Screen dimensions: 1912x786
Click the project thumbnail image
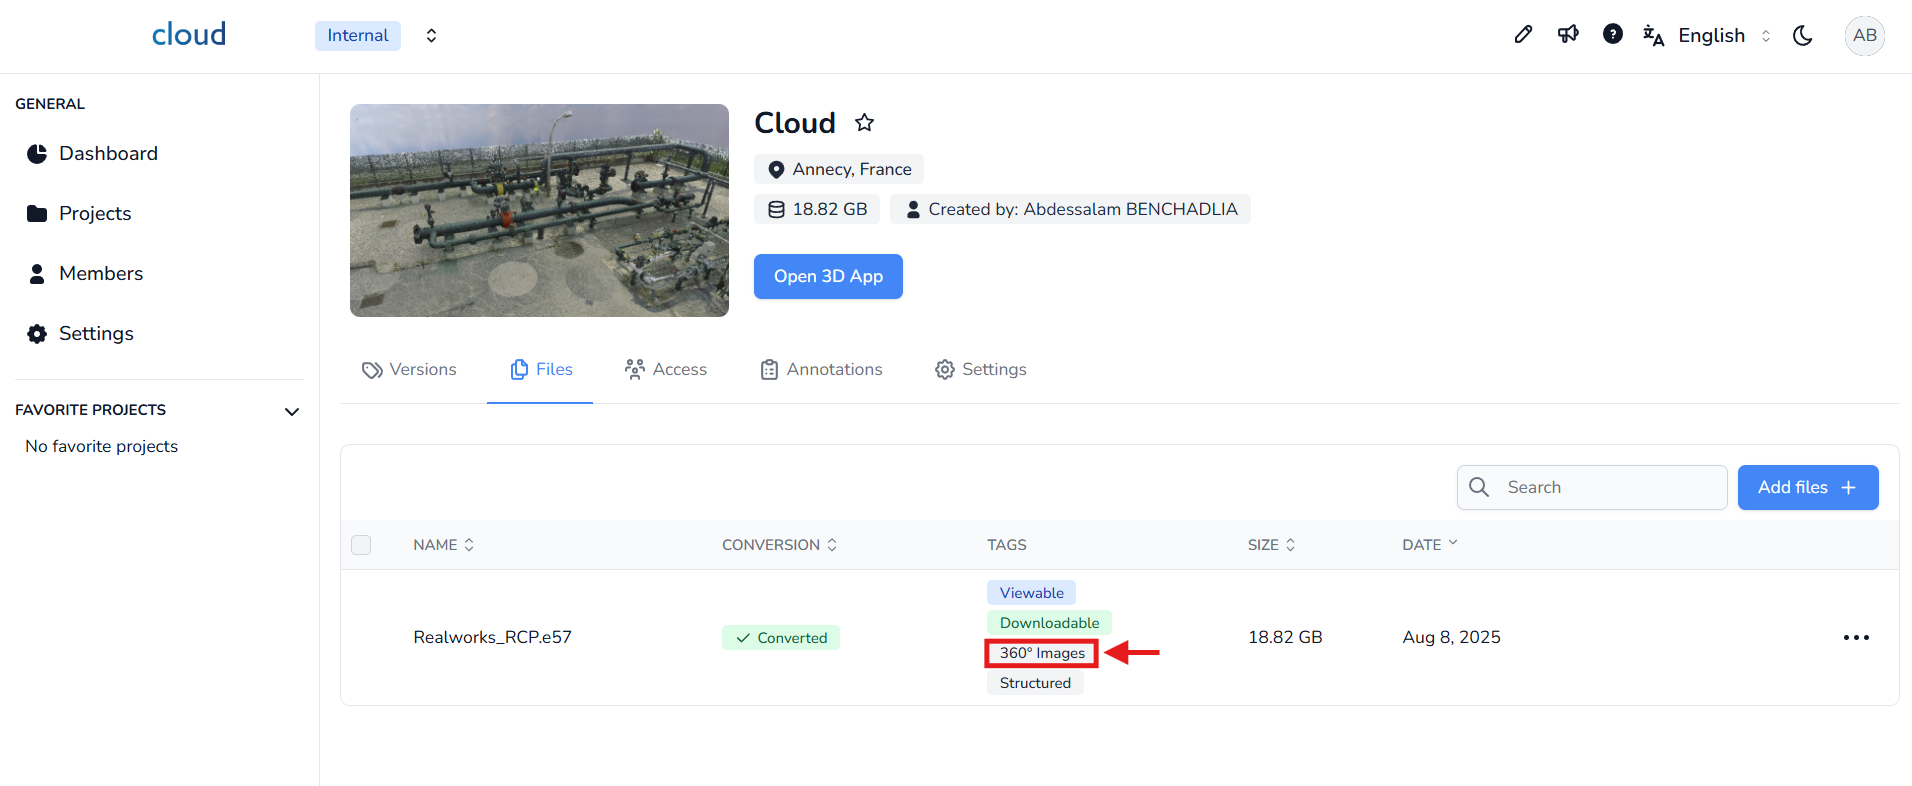[539, 211]
